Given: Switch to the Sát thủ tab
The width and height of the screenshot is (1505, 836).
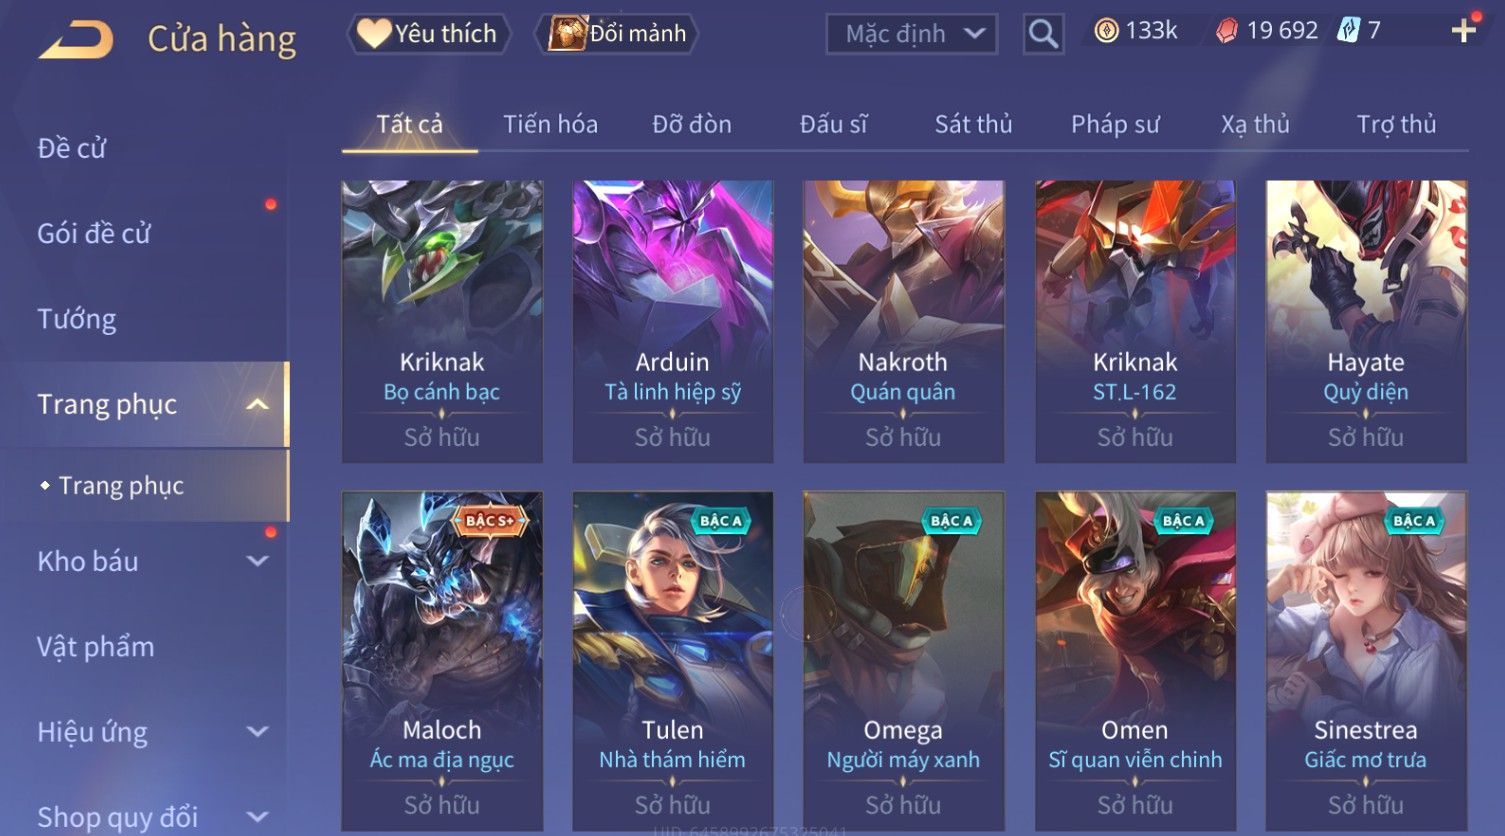Looking at the screenshot, I should click(x=973, y=124).
